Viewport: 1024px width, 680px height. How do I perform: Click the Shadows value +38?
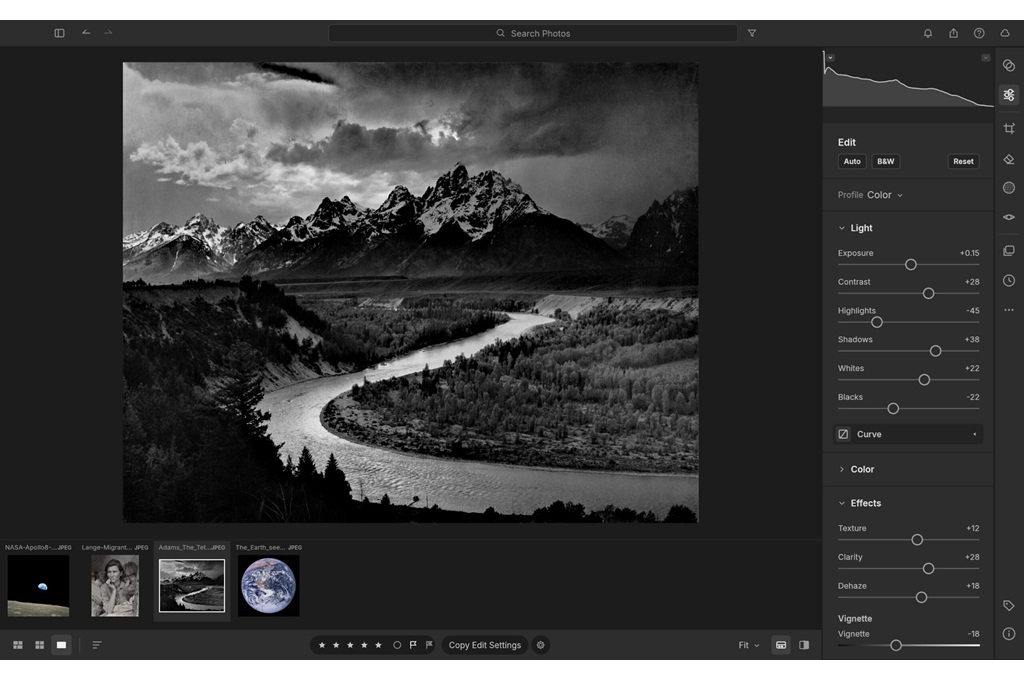pos(972,339)
